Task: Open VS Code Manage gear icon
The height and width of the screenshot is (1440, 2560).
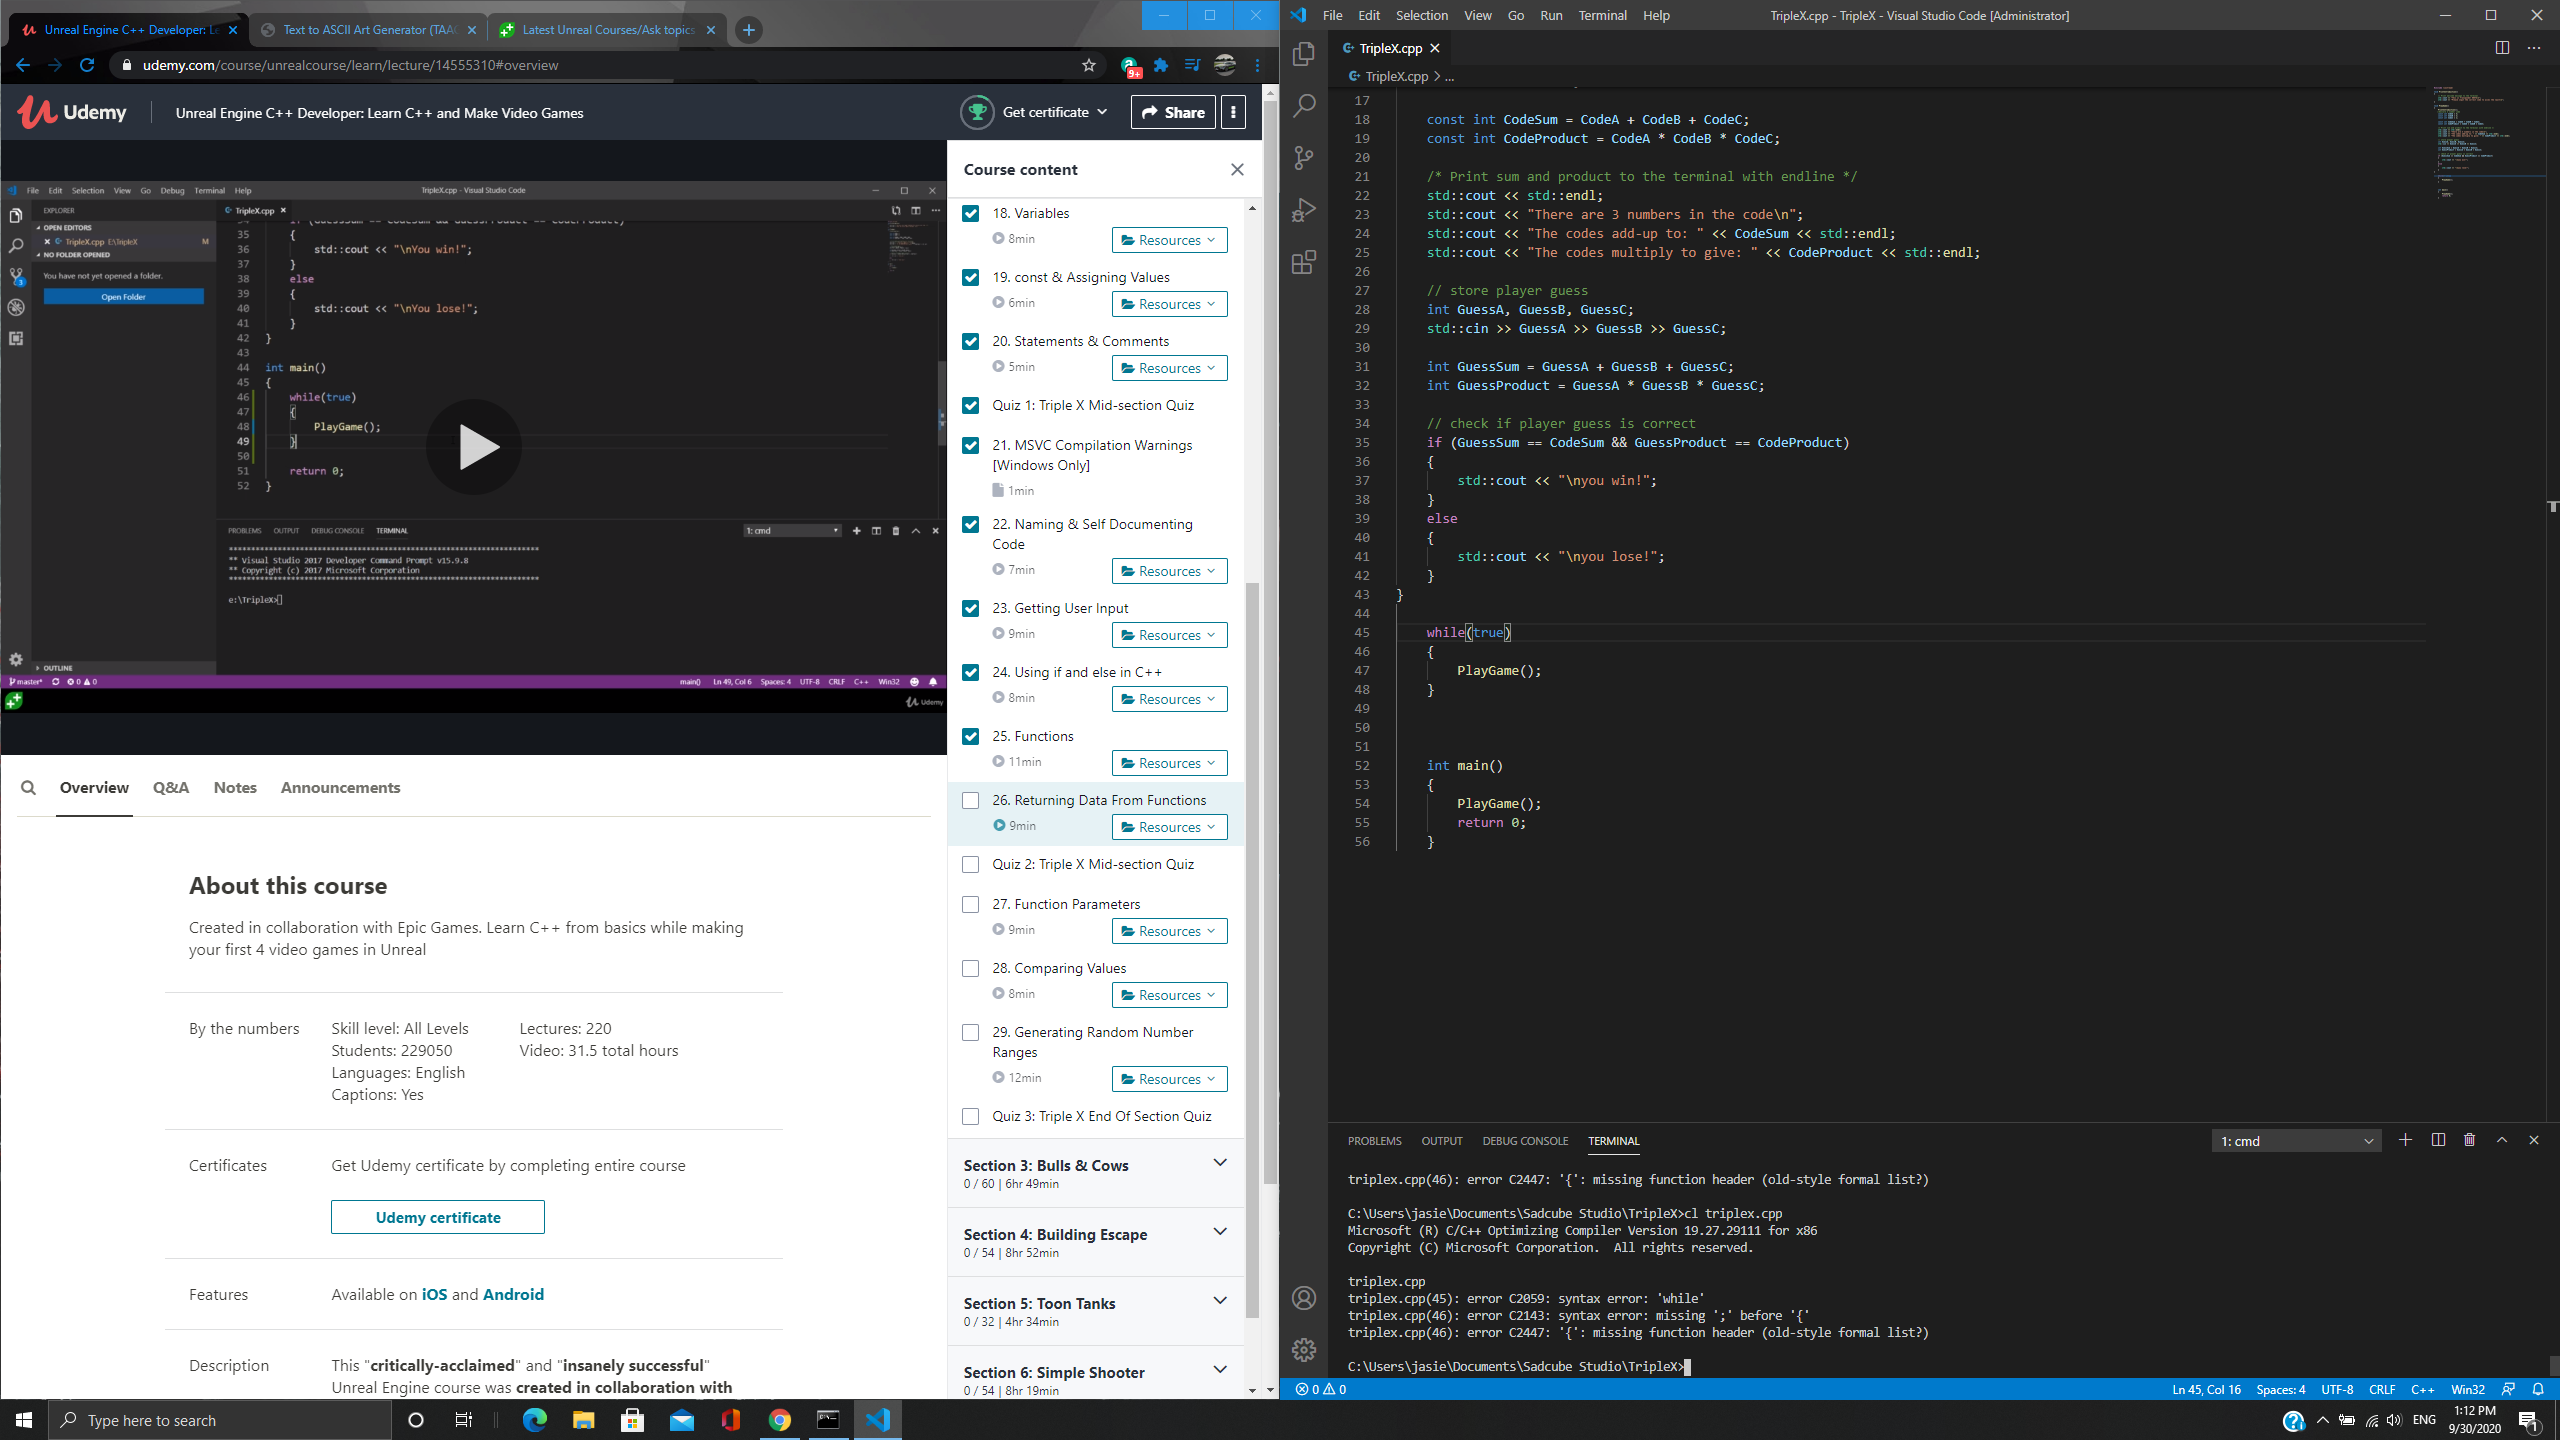Action: click(1304, 1350)
